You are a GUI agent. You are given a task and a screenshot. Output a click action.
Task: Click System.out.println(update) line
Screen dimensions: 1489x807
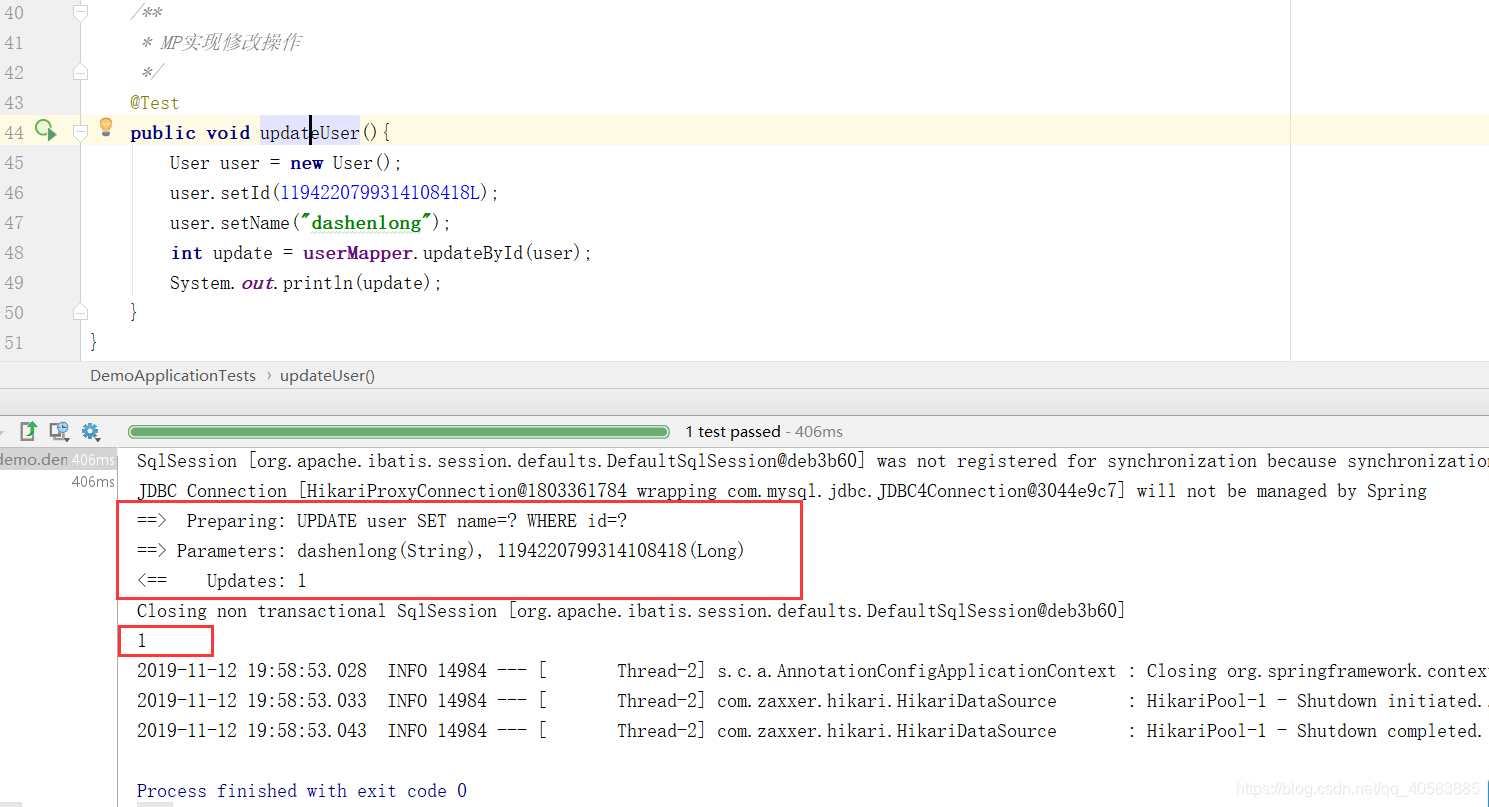pos(306,283)
